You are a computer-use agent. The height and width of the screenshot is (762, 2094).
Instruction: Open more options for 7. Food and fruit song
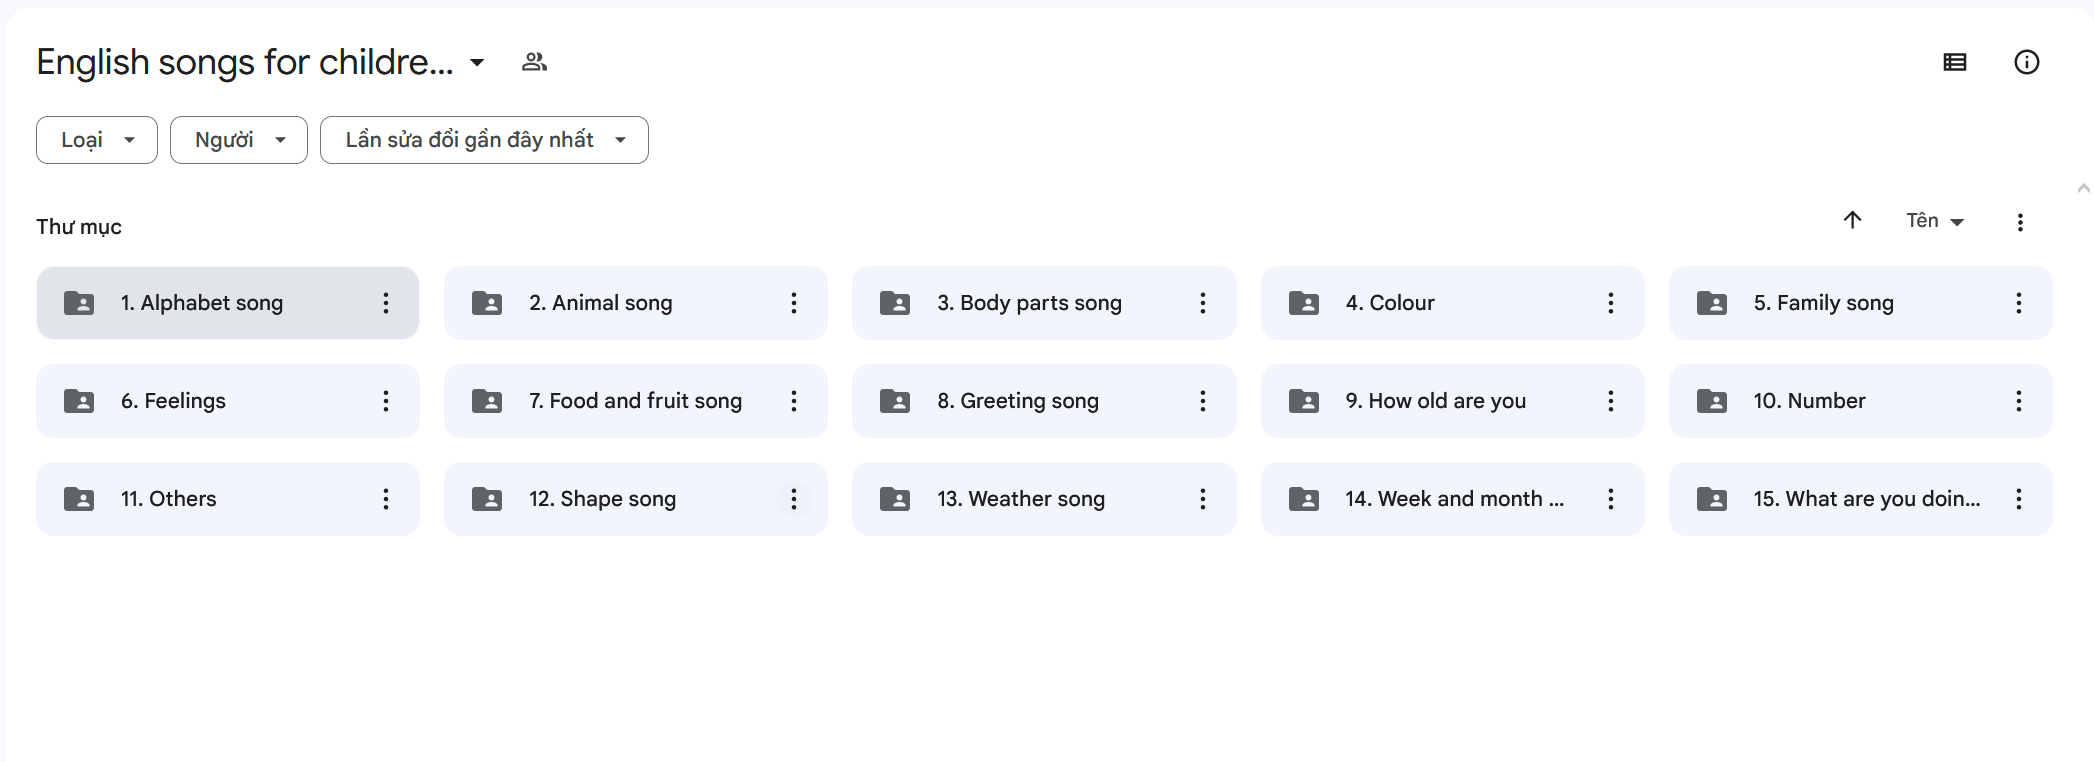(794, 401)
